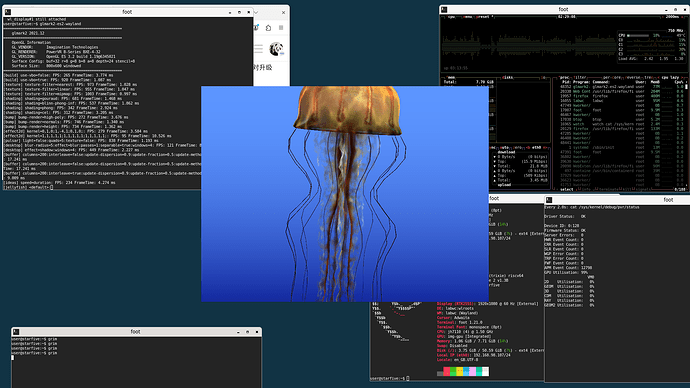Image resolution: width=690 pixels, height=388 pixels.
Task: Click the panda avatar on the web page
Action: (276, 49)
